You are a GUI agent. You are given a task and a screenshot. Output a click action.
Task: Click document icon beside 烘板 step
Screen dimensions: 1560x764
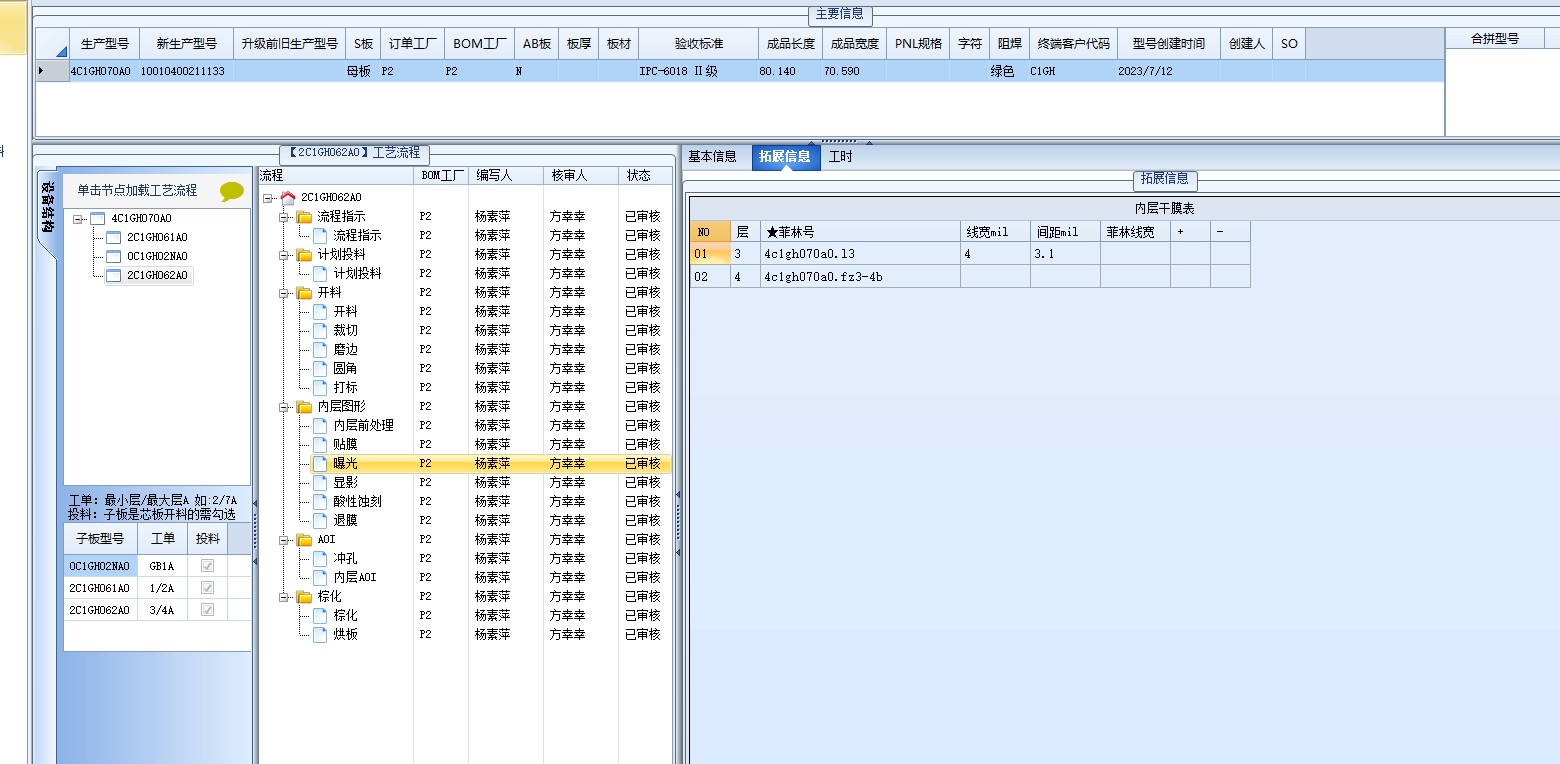click(x=320, y=634)
